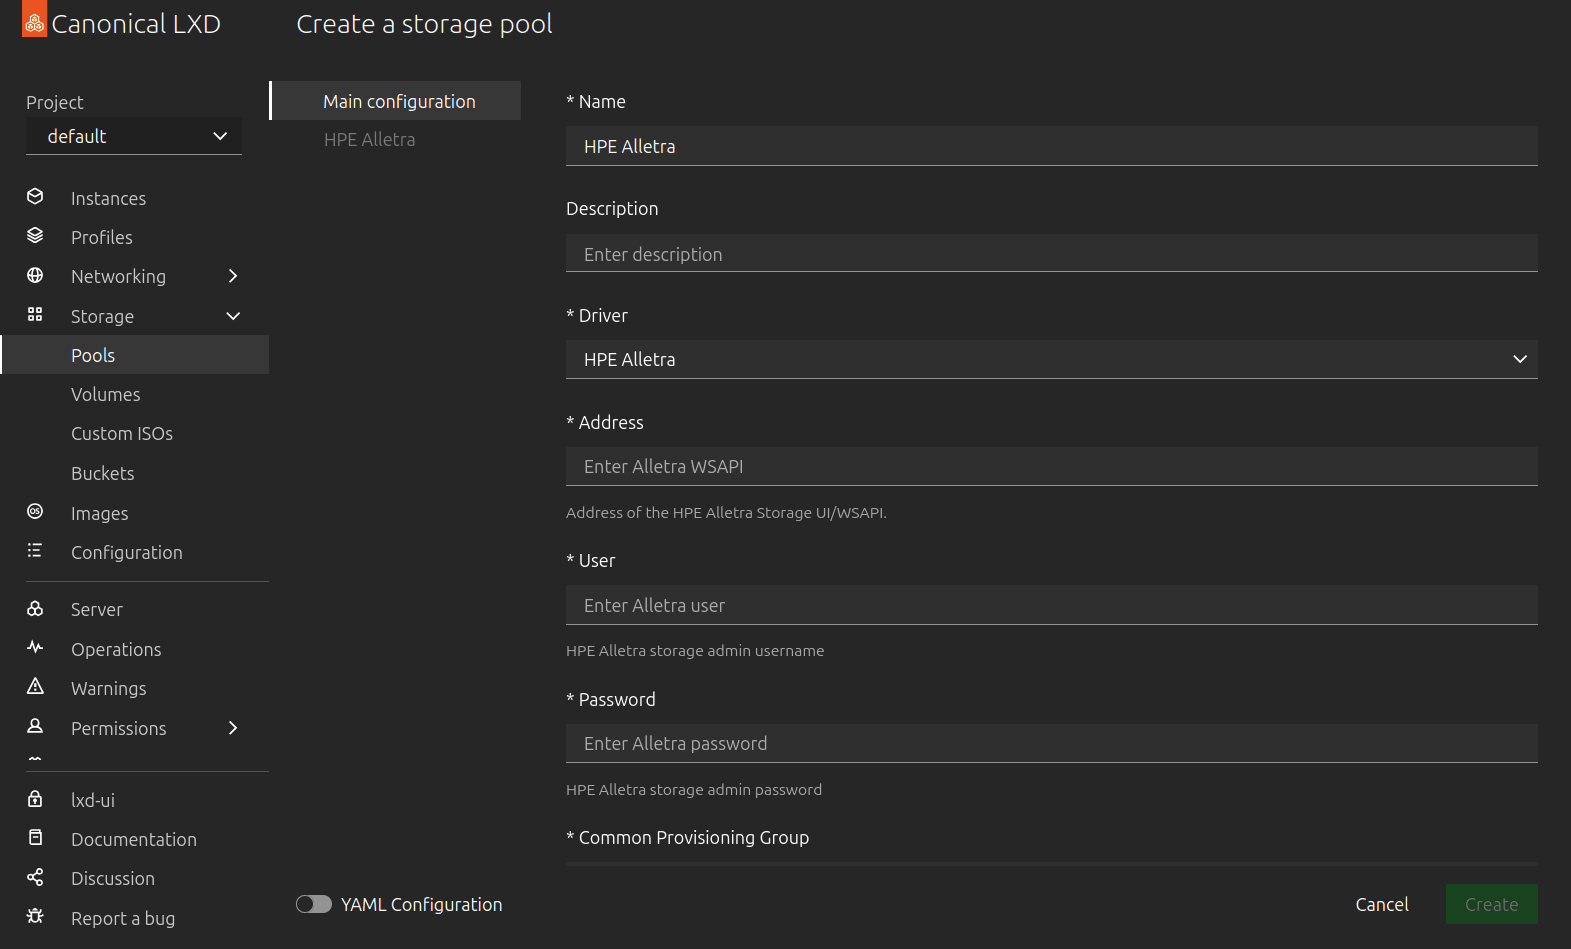1571x949 pixels.
Task: Collapse the Storage submenu chevron
Action: pyautogui.click(x=233, y=316)
